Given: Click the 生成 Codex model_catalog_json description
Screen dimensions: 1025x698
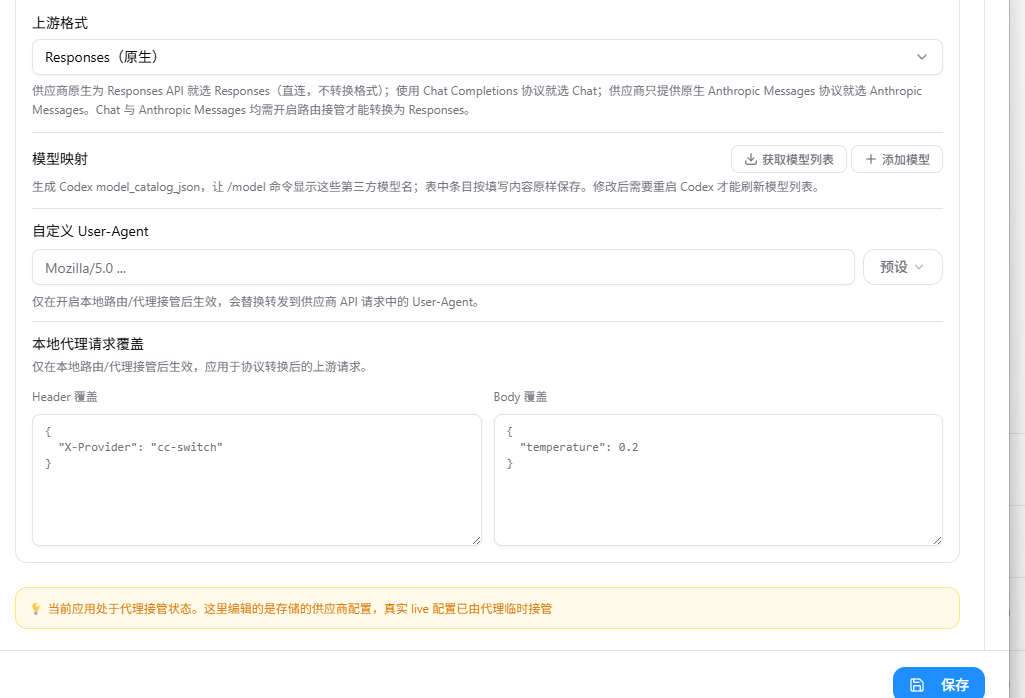Looking at the screenshot, I should coord(427,187).
